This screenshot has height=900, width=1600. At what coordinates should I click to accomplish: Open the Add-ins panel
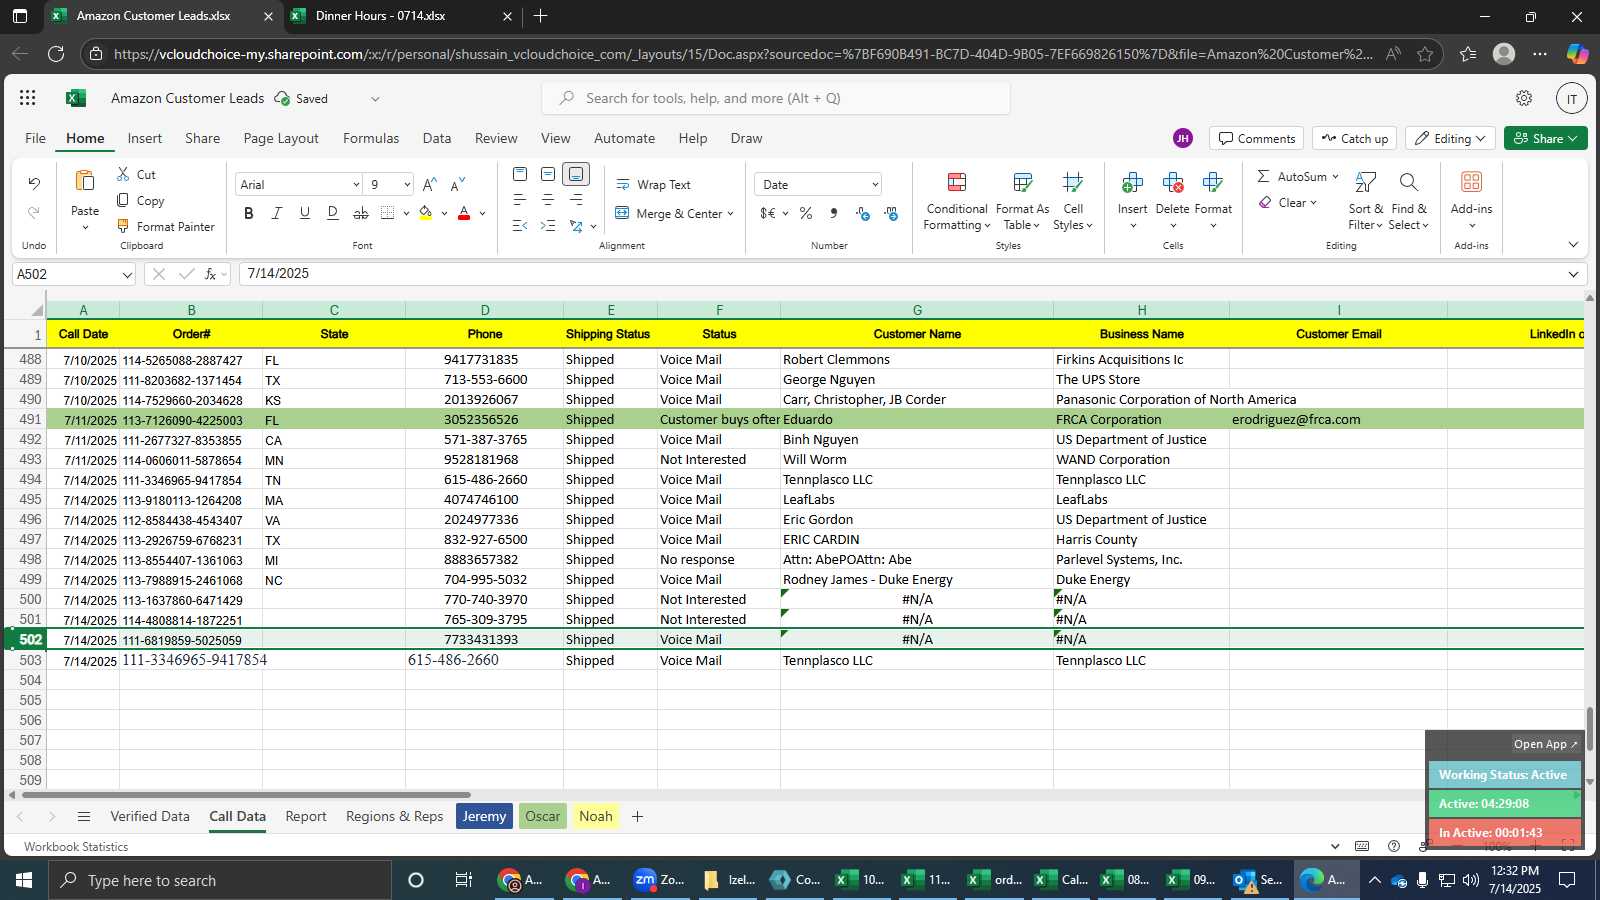[1471, 199]
